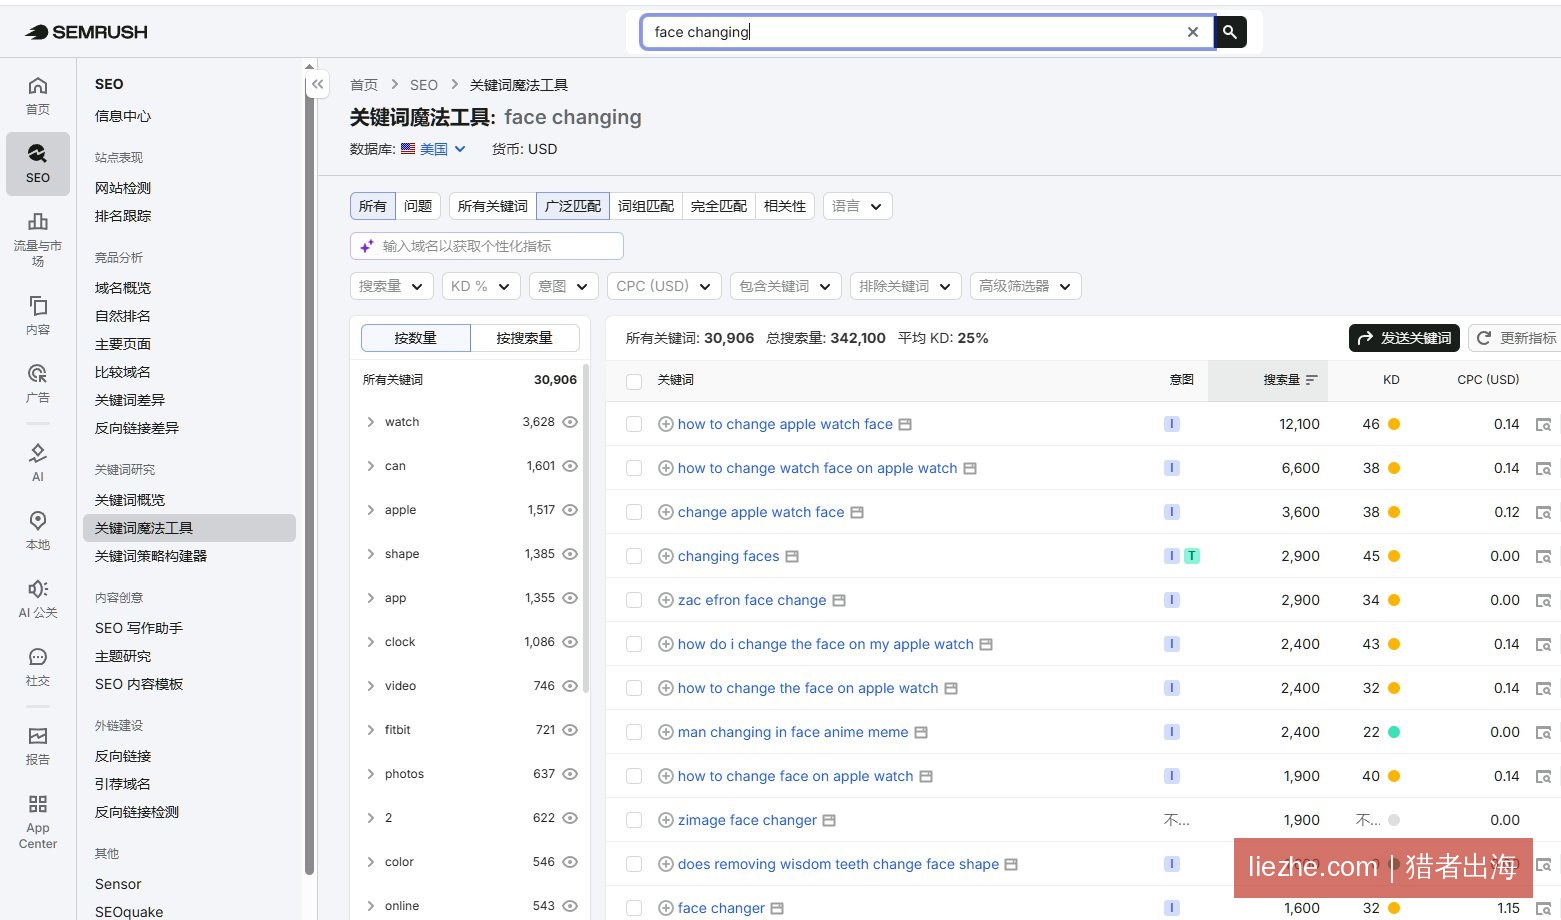Image resolution: width=1561 pixels, height=920 pixels.
Task: Check 'how to change apple watch face' row
Action: [x=634, y=424]
